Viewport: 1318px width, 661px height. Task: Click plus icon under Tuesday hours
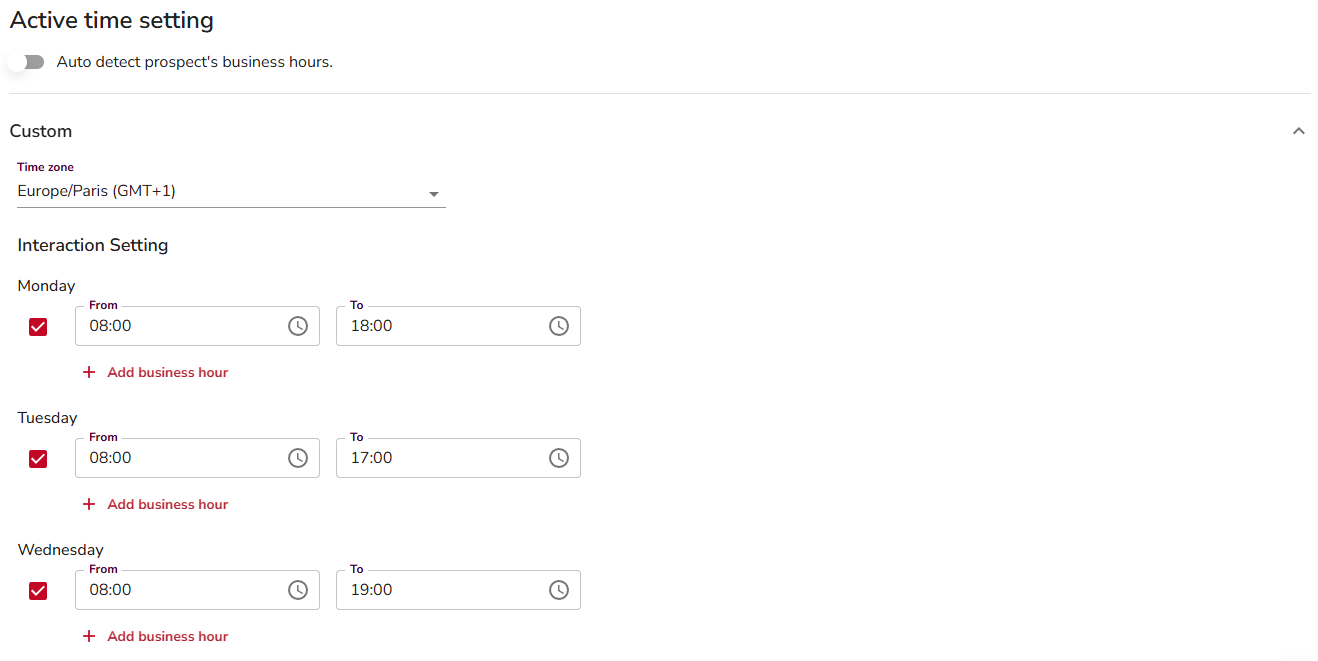tap(89, 504)
